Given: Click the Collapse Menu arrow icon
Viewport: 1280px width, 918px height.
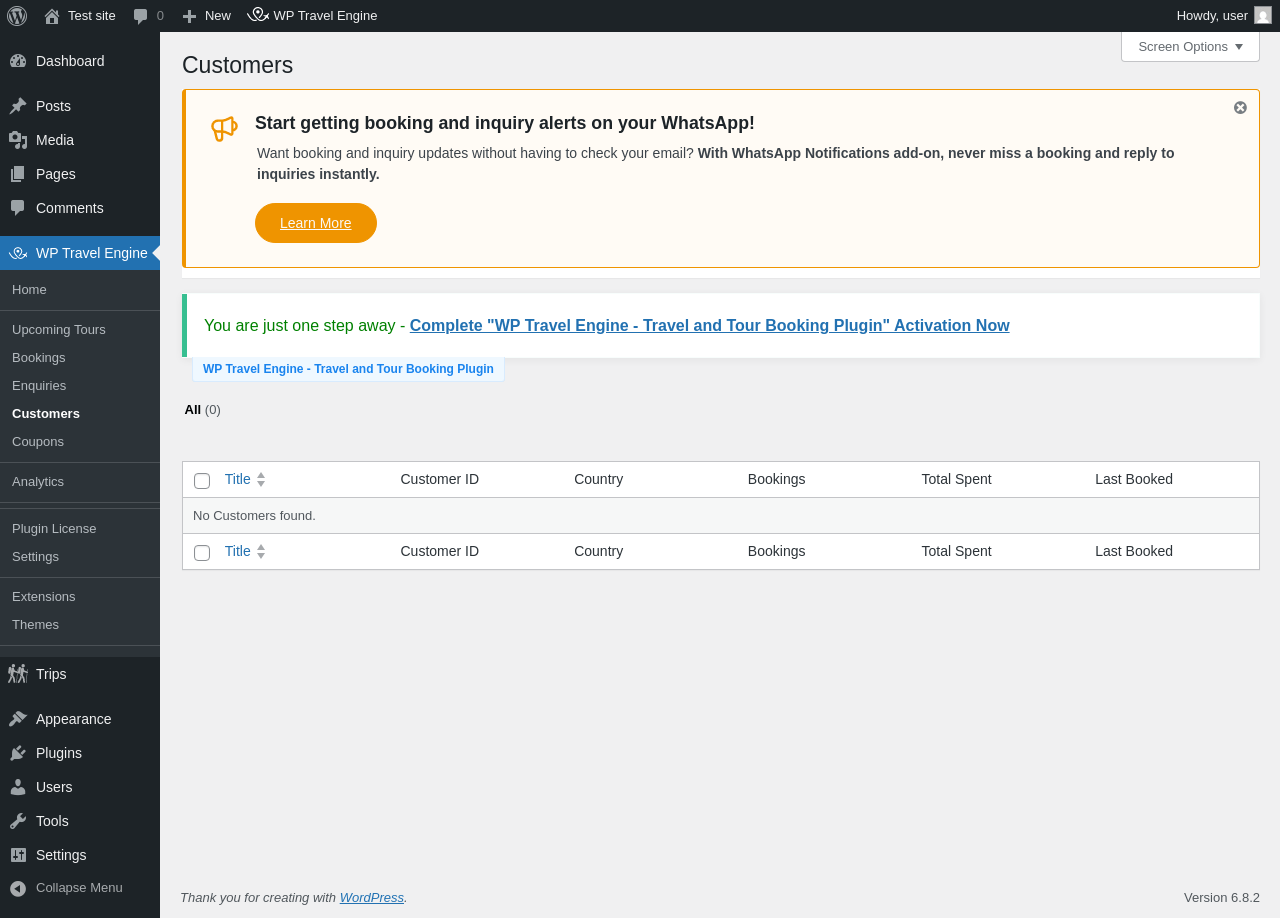Looking at the screenshot, I should click(18, 888).
